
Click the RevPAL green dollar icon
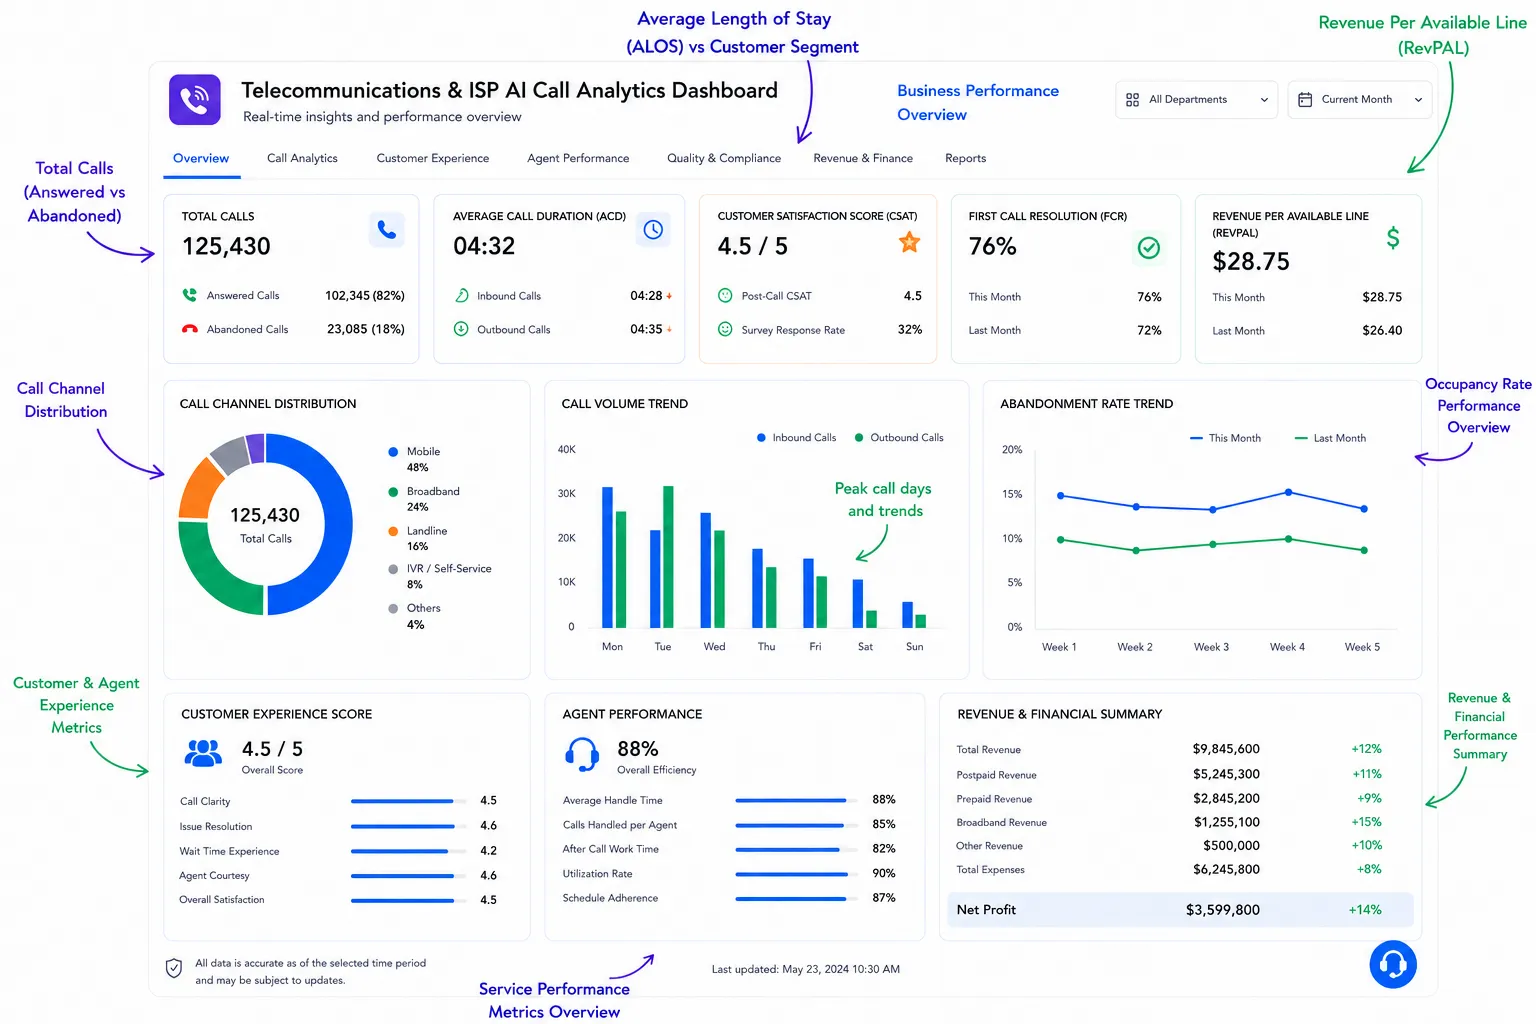pos(1393,238)
